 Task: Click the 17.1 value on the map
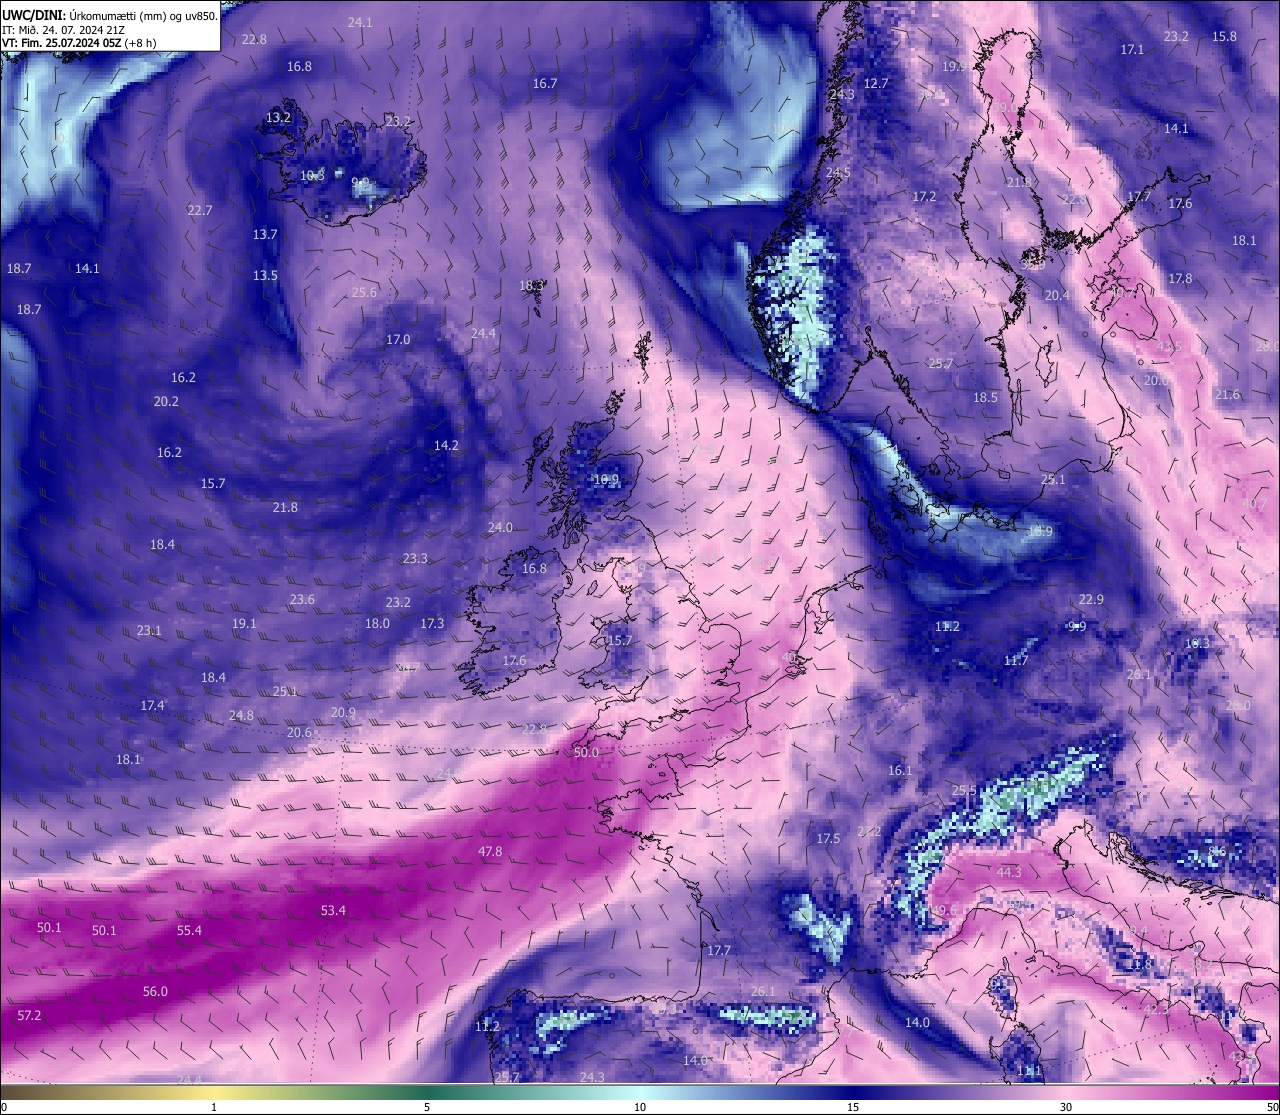coord(1132,50)
